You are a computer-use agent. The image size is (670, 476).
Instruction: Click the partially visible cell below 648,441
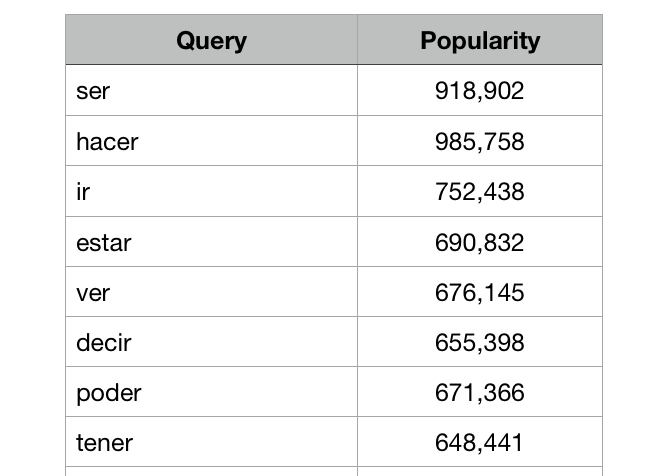pyautogui.click(x=480, y=472)
